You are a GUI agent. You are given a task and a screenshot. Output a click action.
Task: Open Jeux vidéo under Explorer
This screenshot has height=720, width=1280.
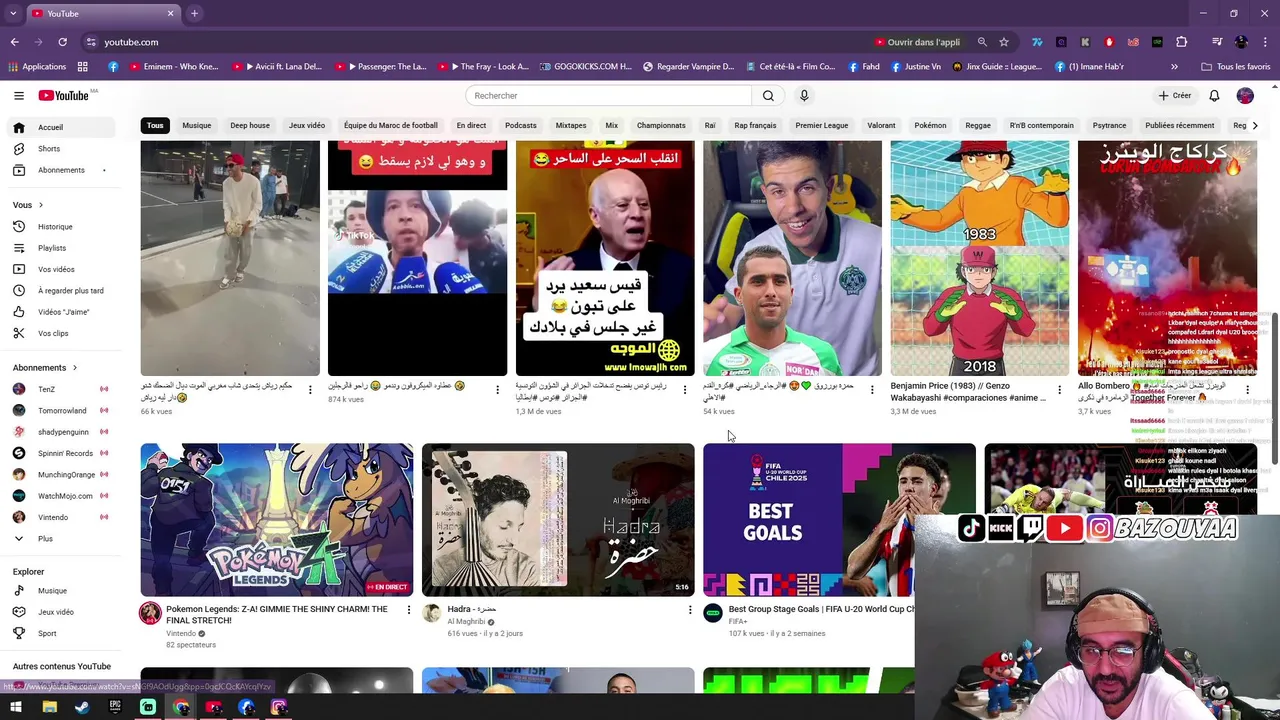(62, 612)
